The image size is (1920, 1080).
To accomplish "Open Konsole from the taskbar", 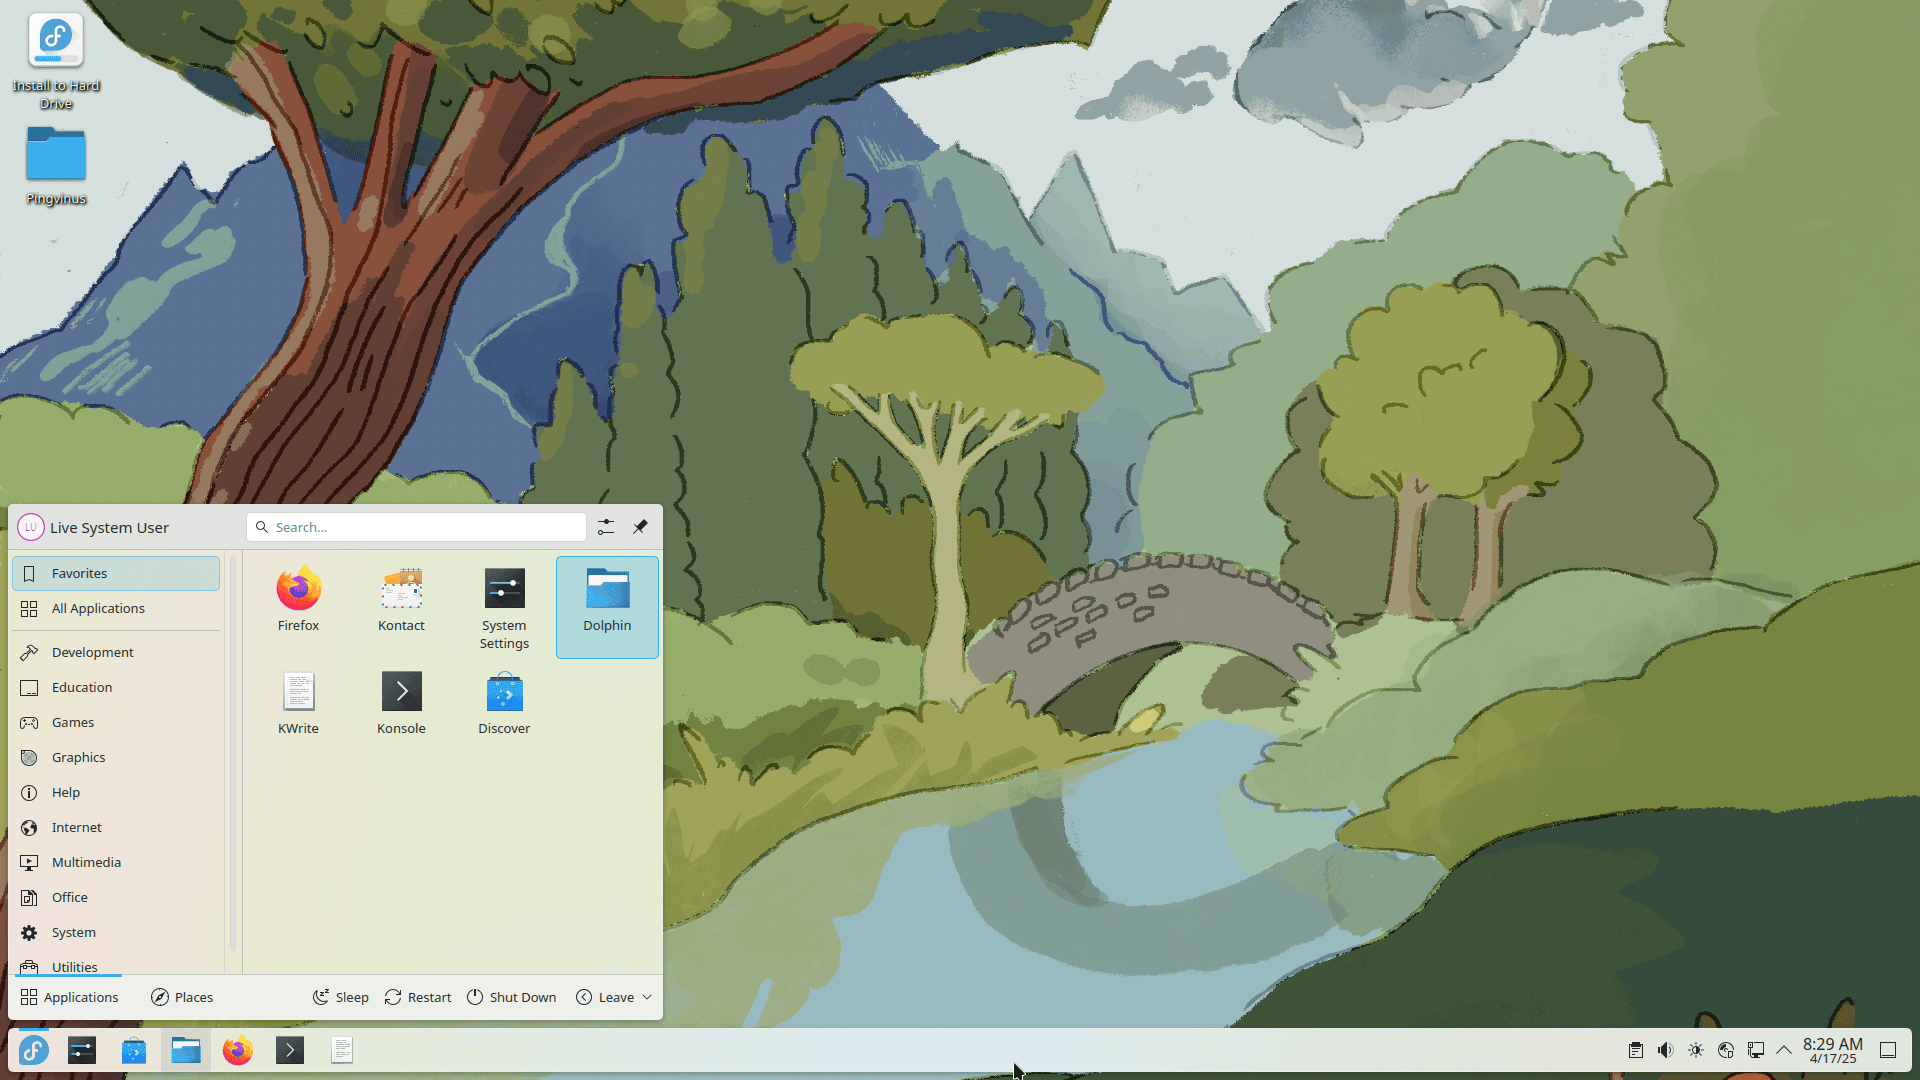I will (x=290, y=1050).
